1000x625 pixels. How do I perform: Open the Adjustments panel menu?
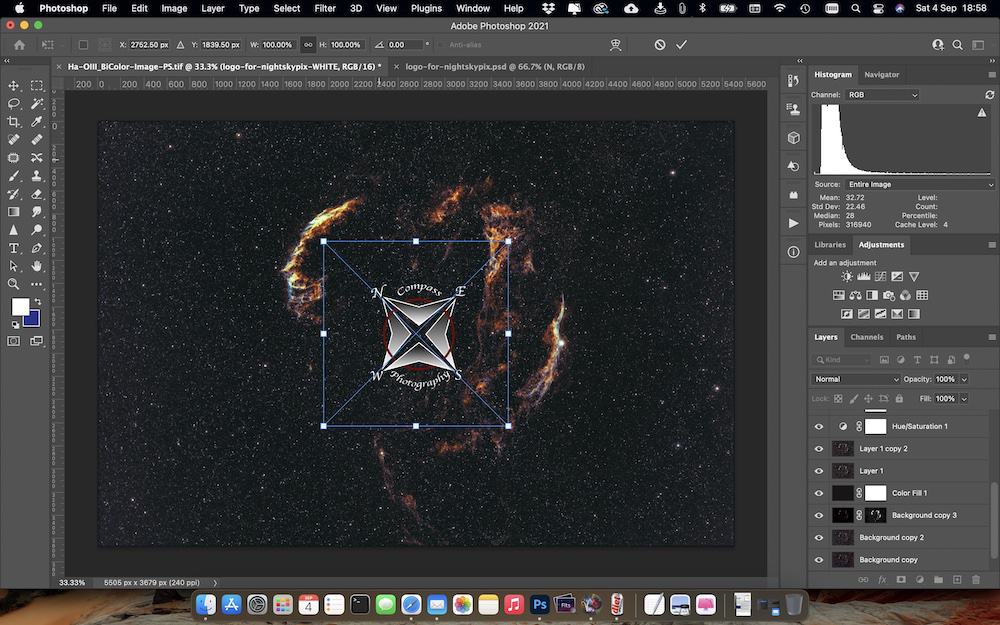[x=992, y=245]
